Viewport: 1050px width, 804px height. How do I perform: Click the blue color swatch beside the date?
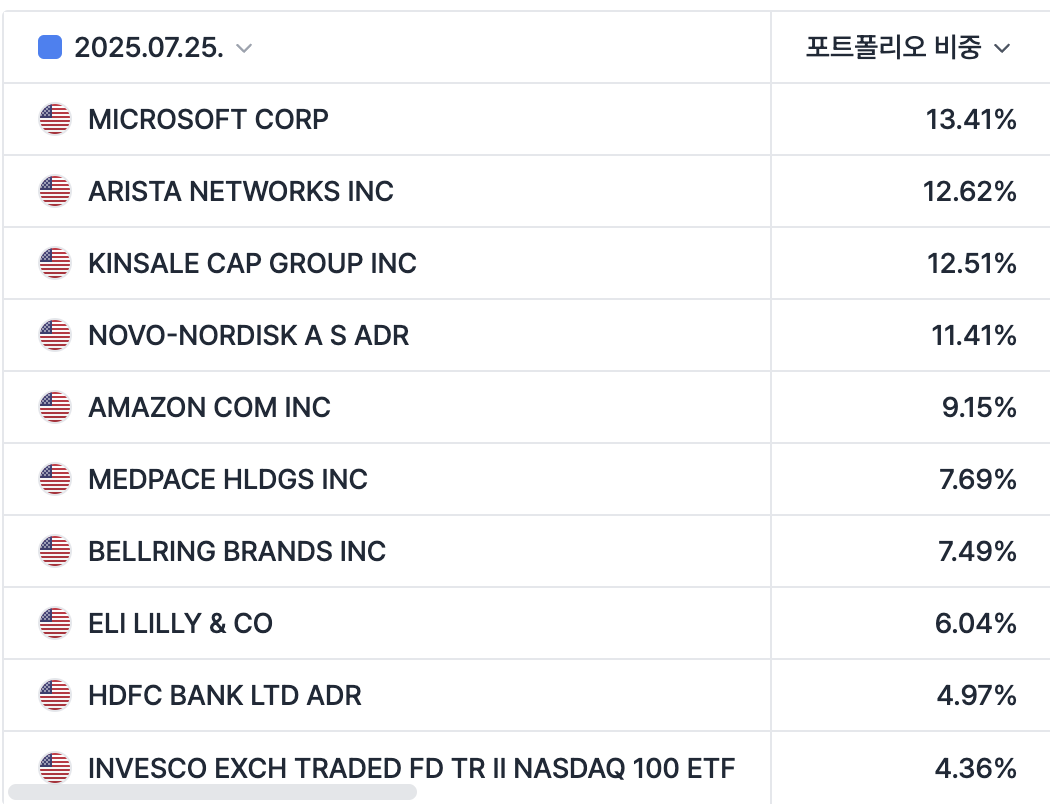tap(50, 47)
